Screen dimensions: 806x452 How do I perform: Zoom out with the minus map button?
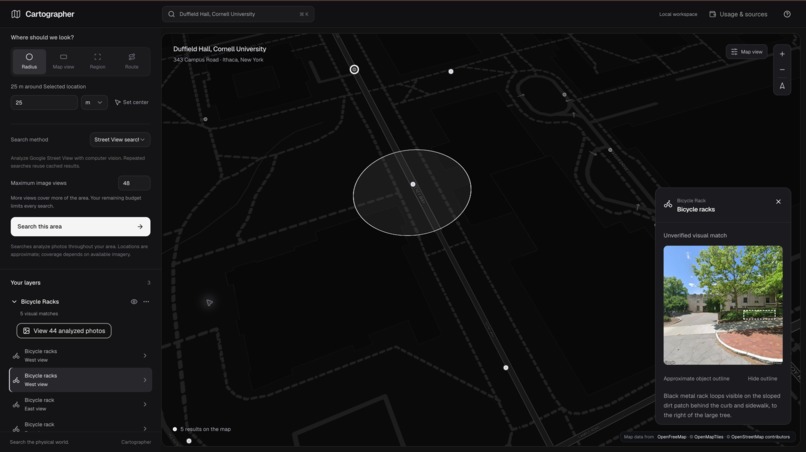point(782,70)
